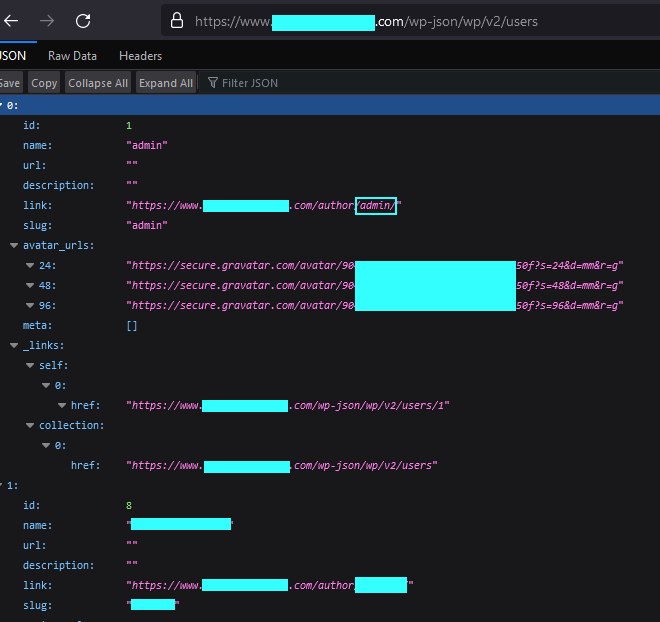Toggle the 96: avatar entry arrow
The height and width of the screenshot is (622, 660).
click(x=30, y=305)
